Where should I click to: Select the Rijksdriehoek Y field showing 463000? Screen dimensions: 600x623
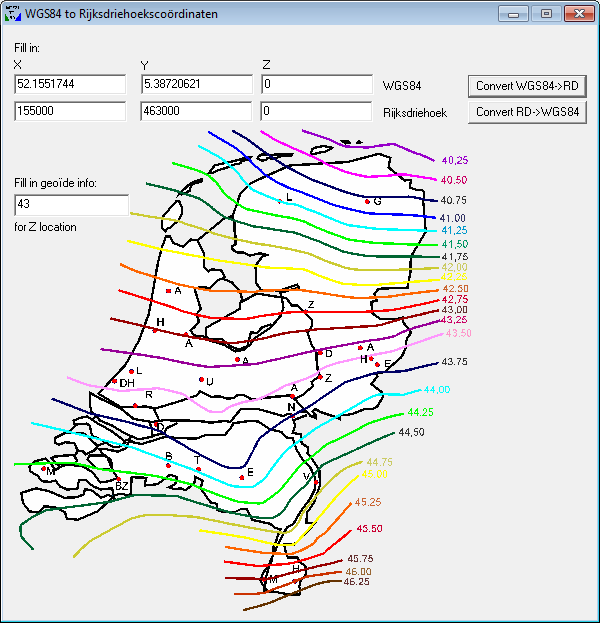[196, 111]
